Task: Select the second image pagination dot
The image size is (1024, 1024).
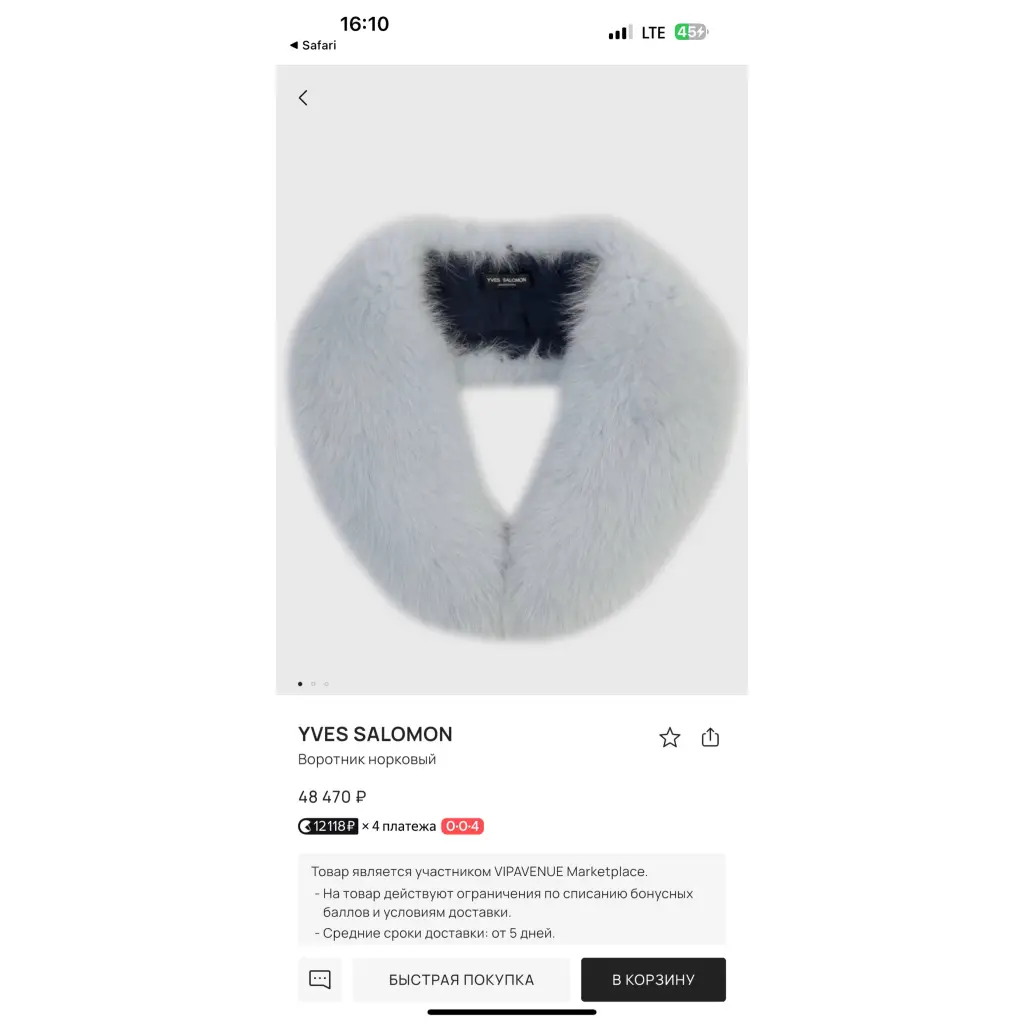Action: [x=313, y=684]
